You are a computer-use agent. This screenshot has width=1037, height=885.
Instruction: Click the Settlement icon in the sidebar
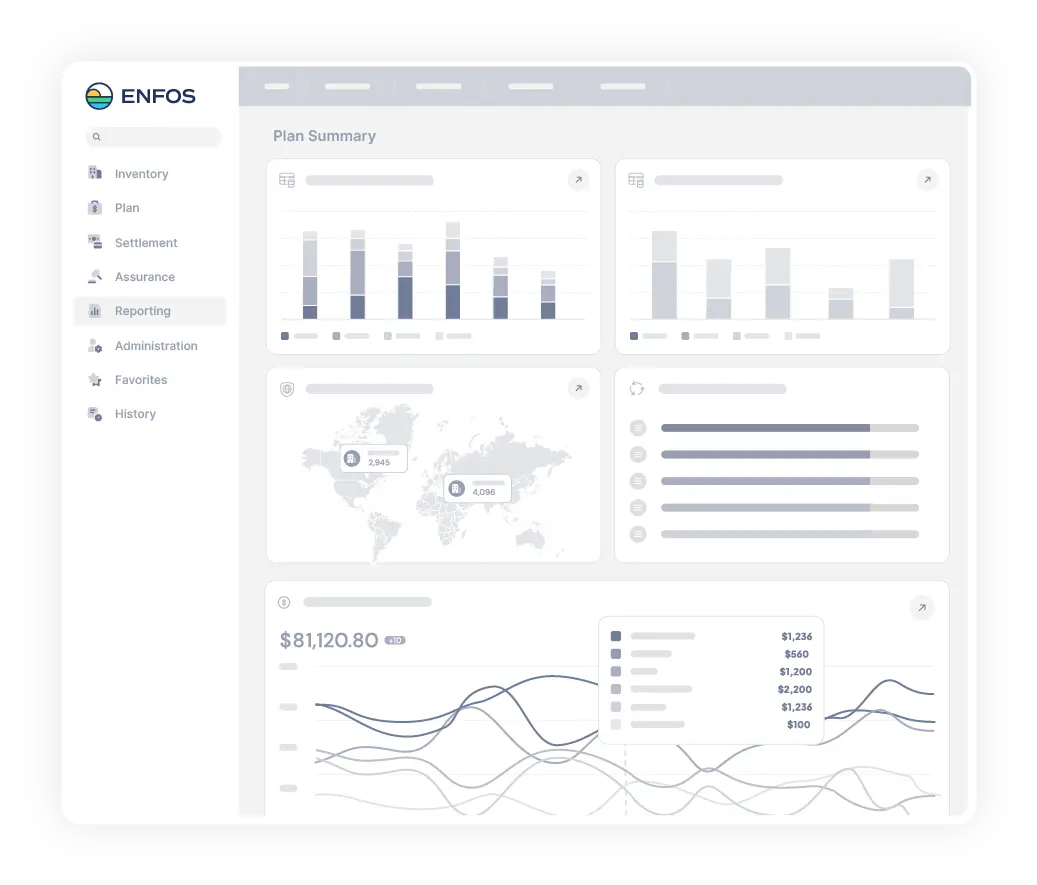[x=94, y=242]
